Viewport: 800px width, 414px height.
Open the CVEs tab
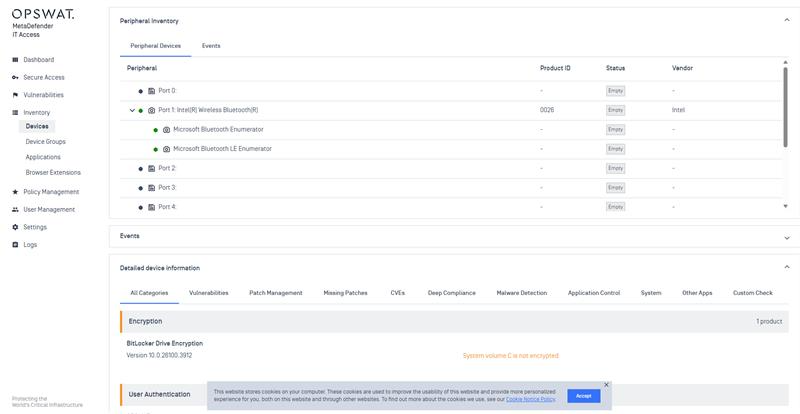click(x=397, y=293)
